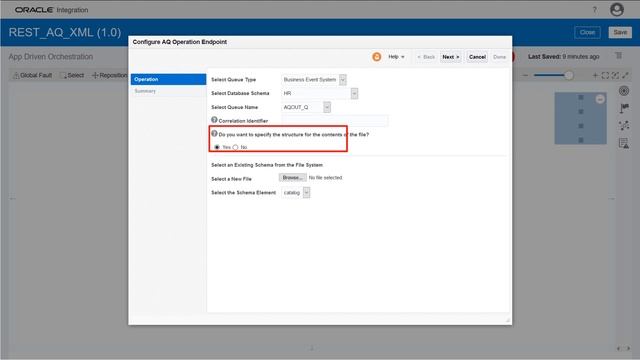Click the orange refresh icon in dialog toolbar
Viewport: 640px width, 360px height.
point(377,57)
